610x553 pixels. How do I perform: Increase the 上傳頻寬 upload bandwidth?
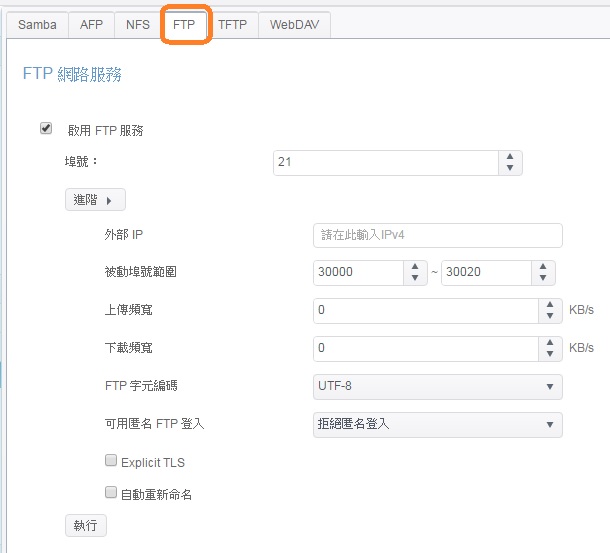[550, 305]
